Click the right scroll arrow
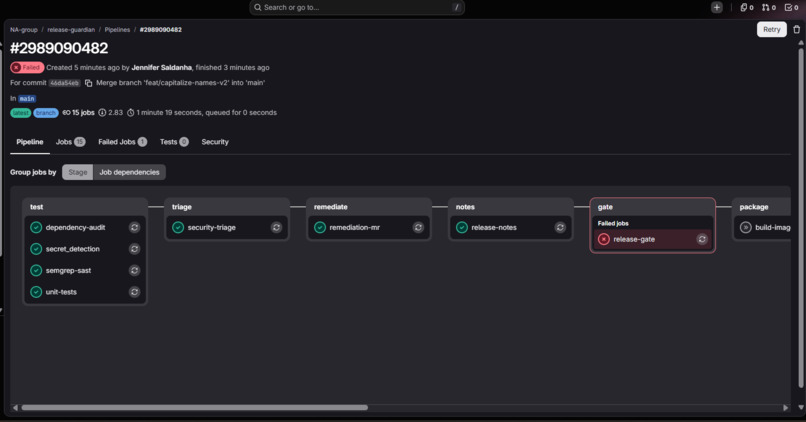 coord(785,408)
